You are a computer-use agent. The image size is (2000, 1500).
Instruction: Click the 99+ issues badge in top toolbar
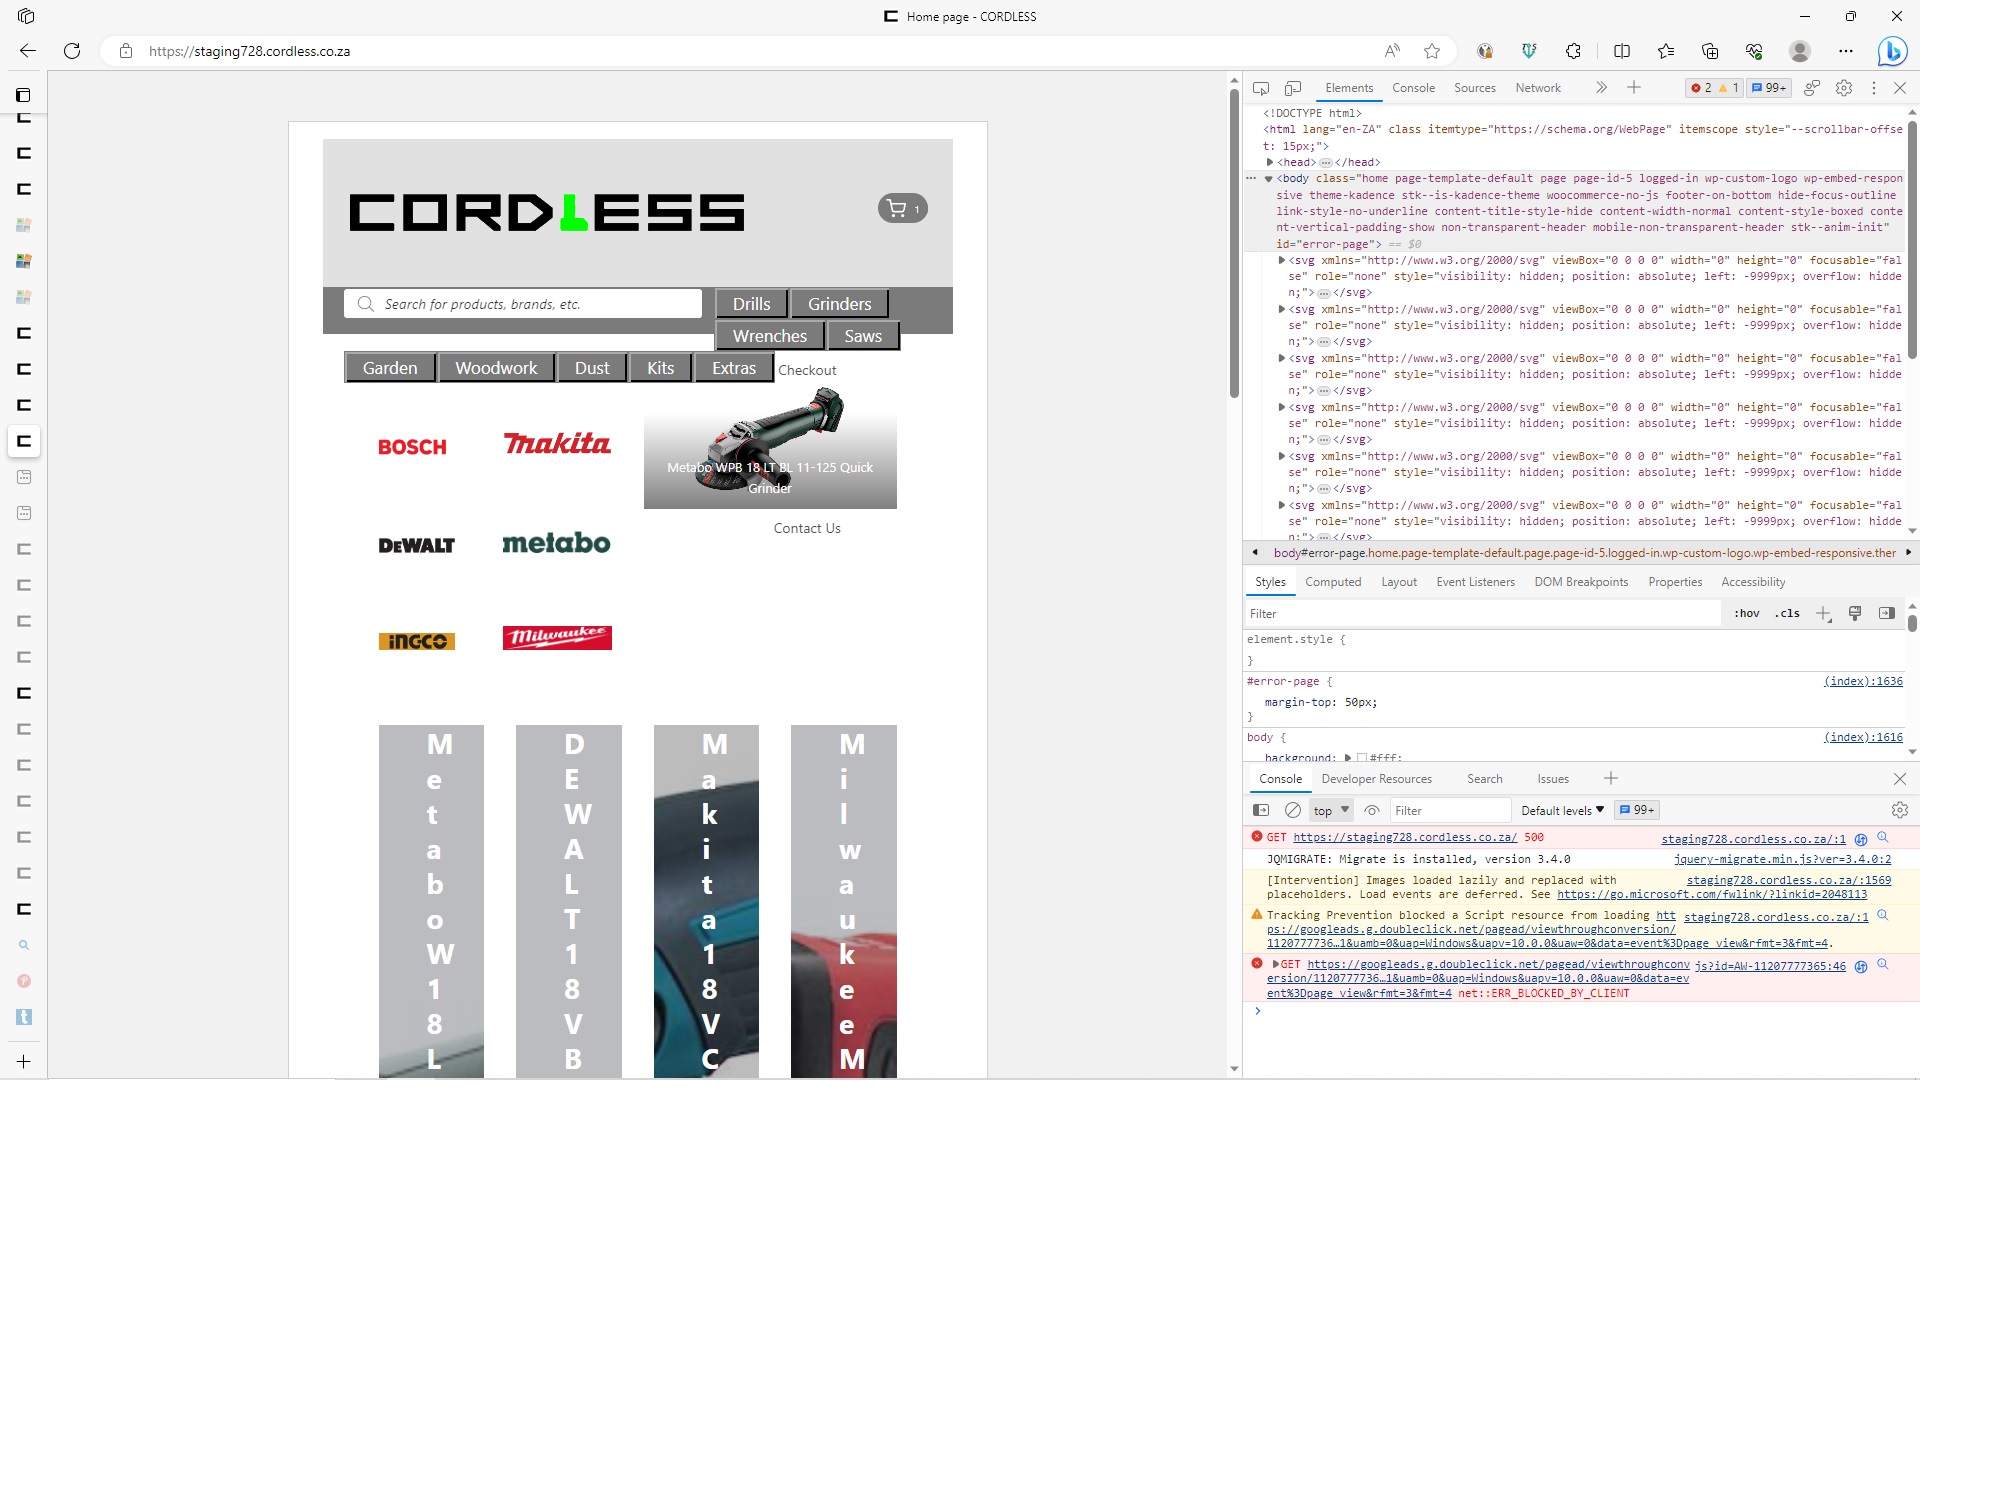pos(1769,88)
